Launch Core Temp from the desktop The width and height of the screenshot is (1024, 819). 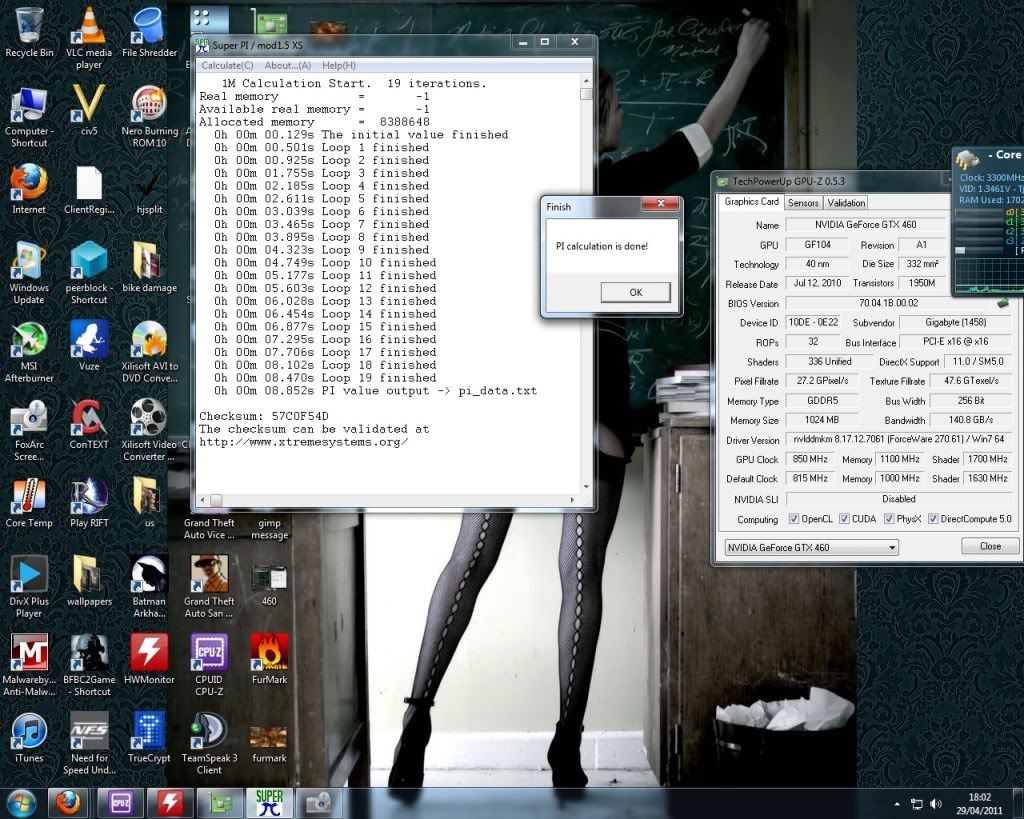29,497
